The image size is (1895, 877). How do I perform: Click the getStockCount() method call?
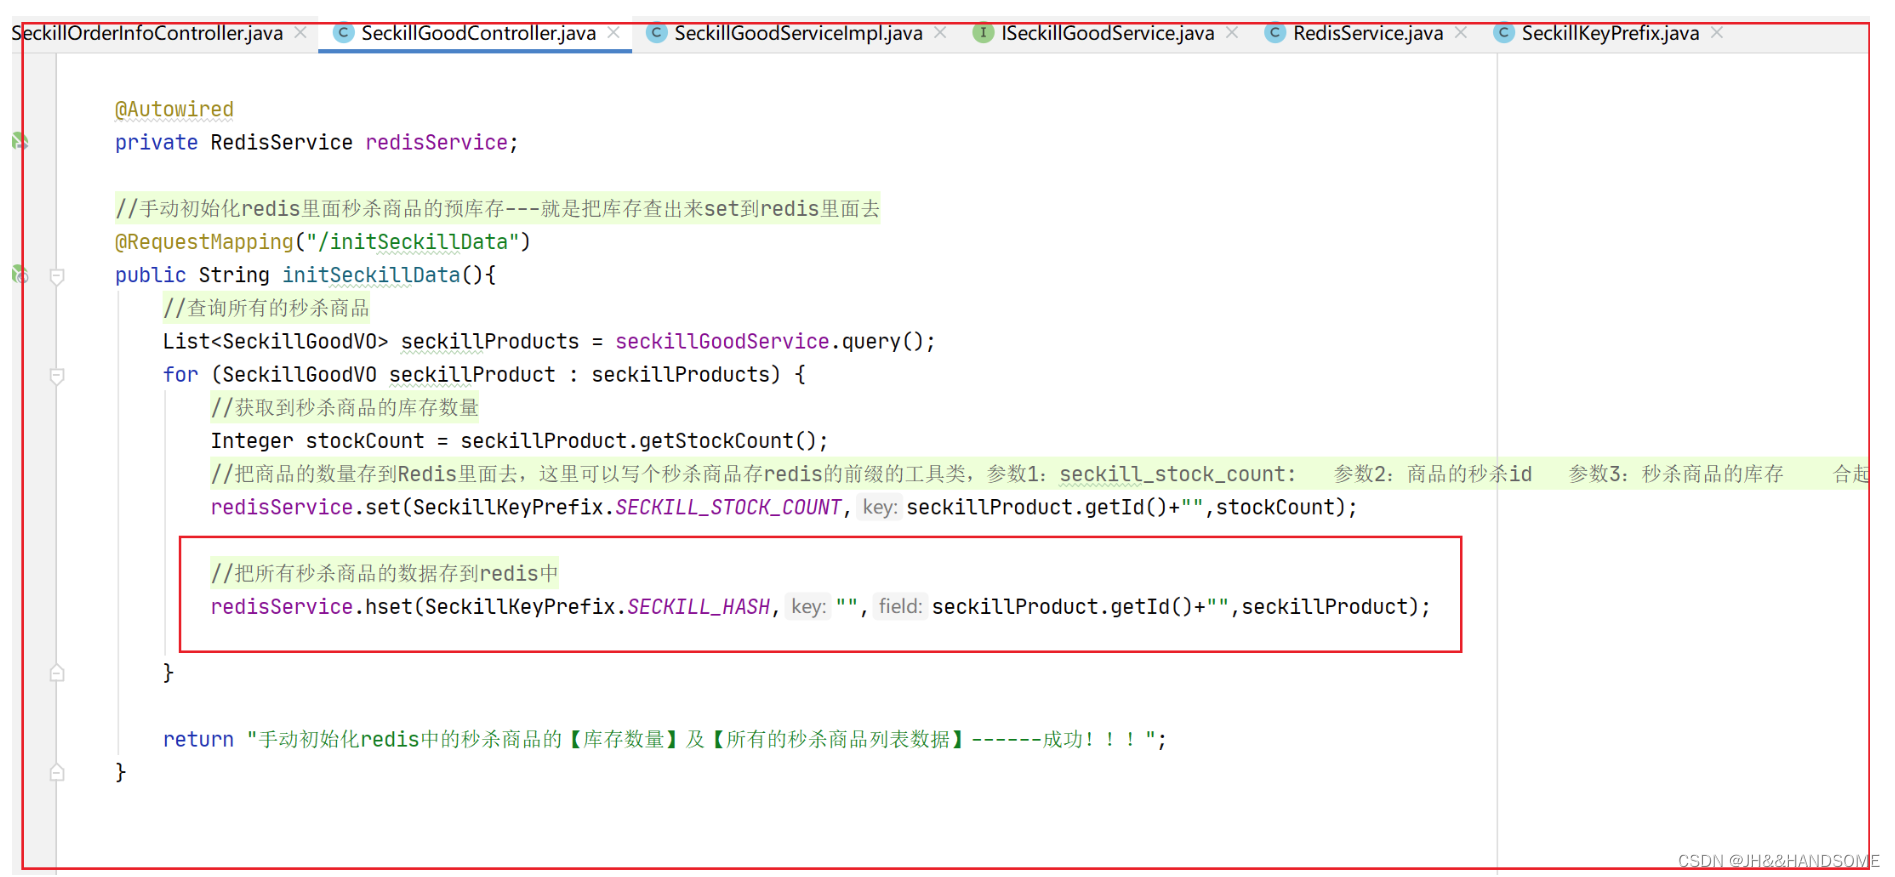coord(728,441)
